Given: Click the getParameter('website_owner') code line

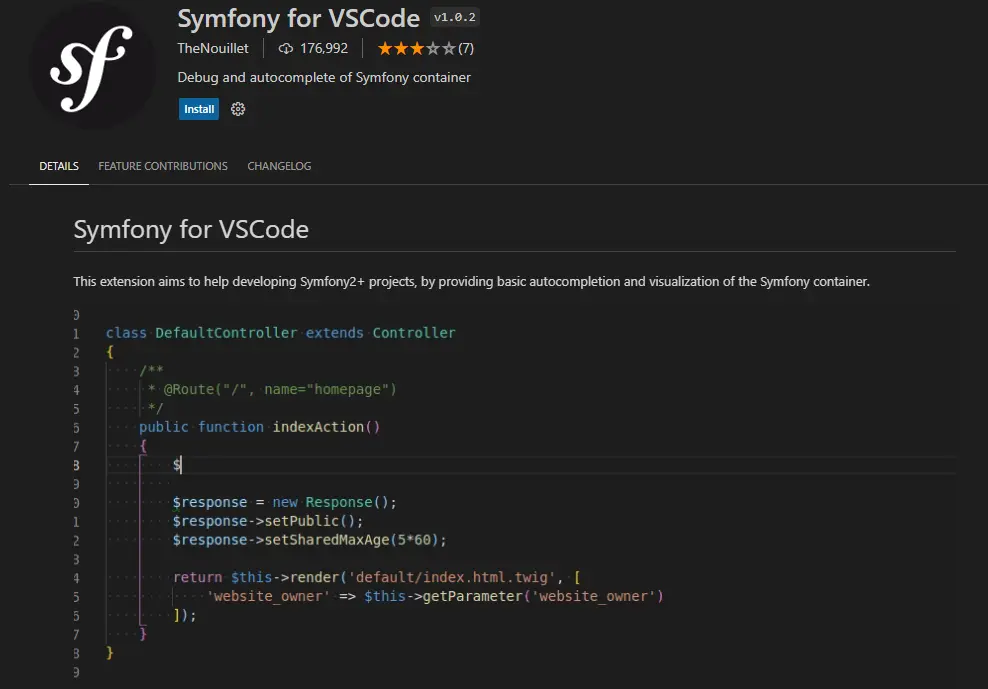Looking at the screenshot, I should [x=435, y=596].
